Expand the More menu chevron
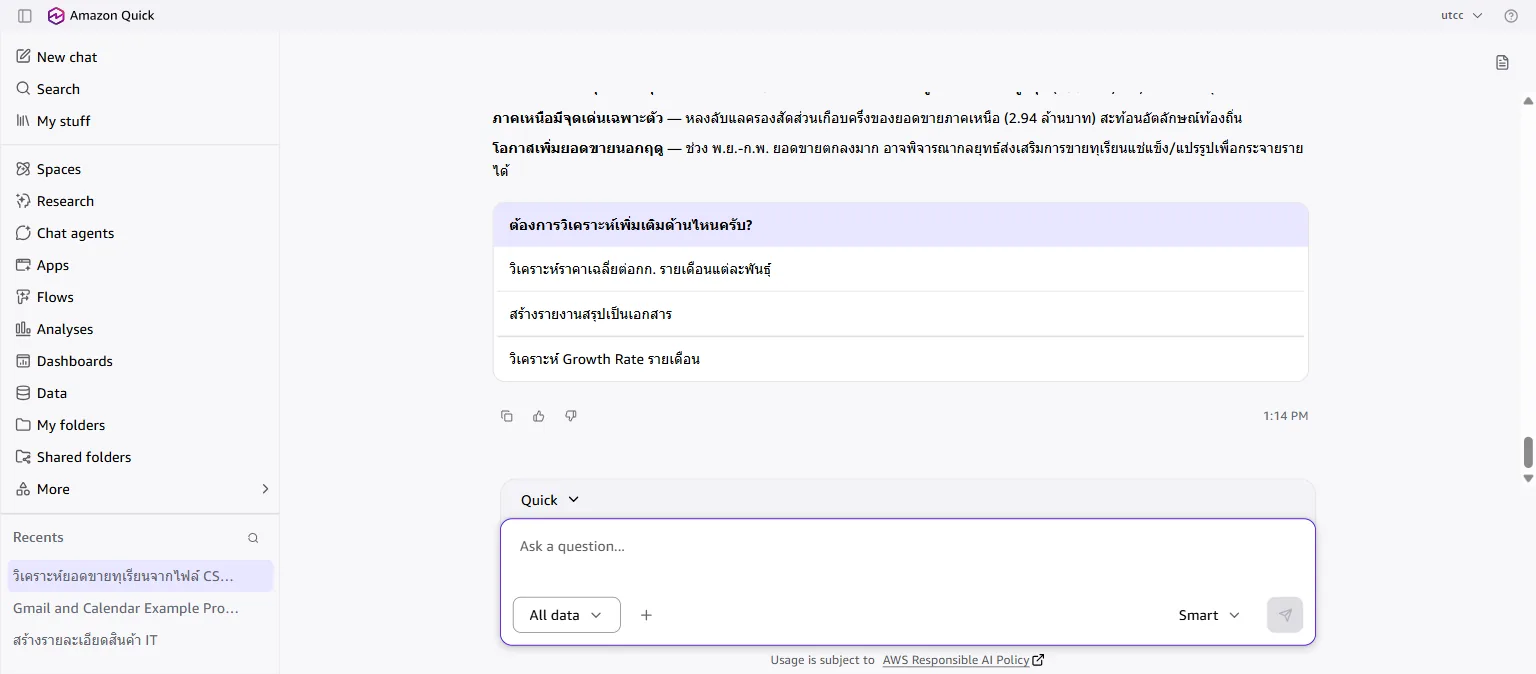 pos(265,489)
